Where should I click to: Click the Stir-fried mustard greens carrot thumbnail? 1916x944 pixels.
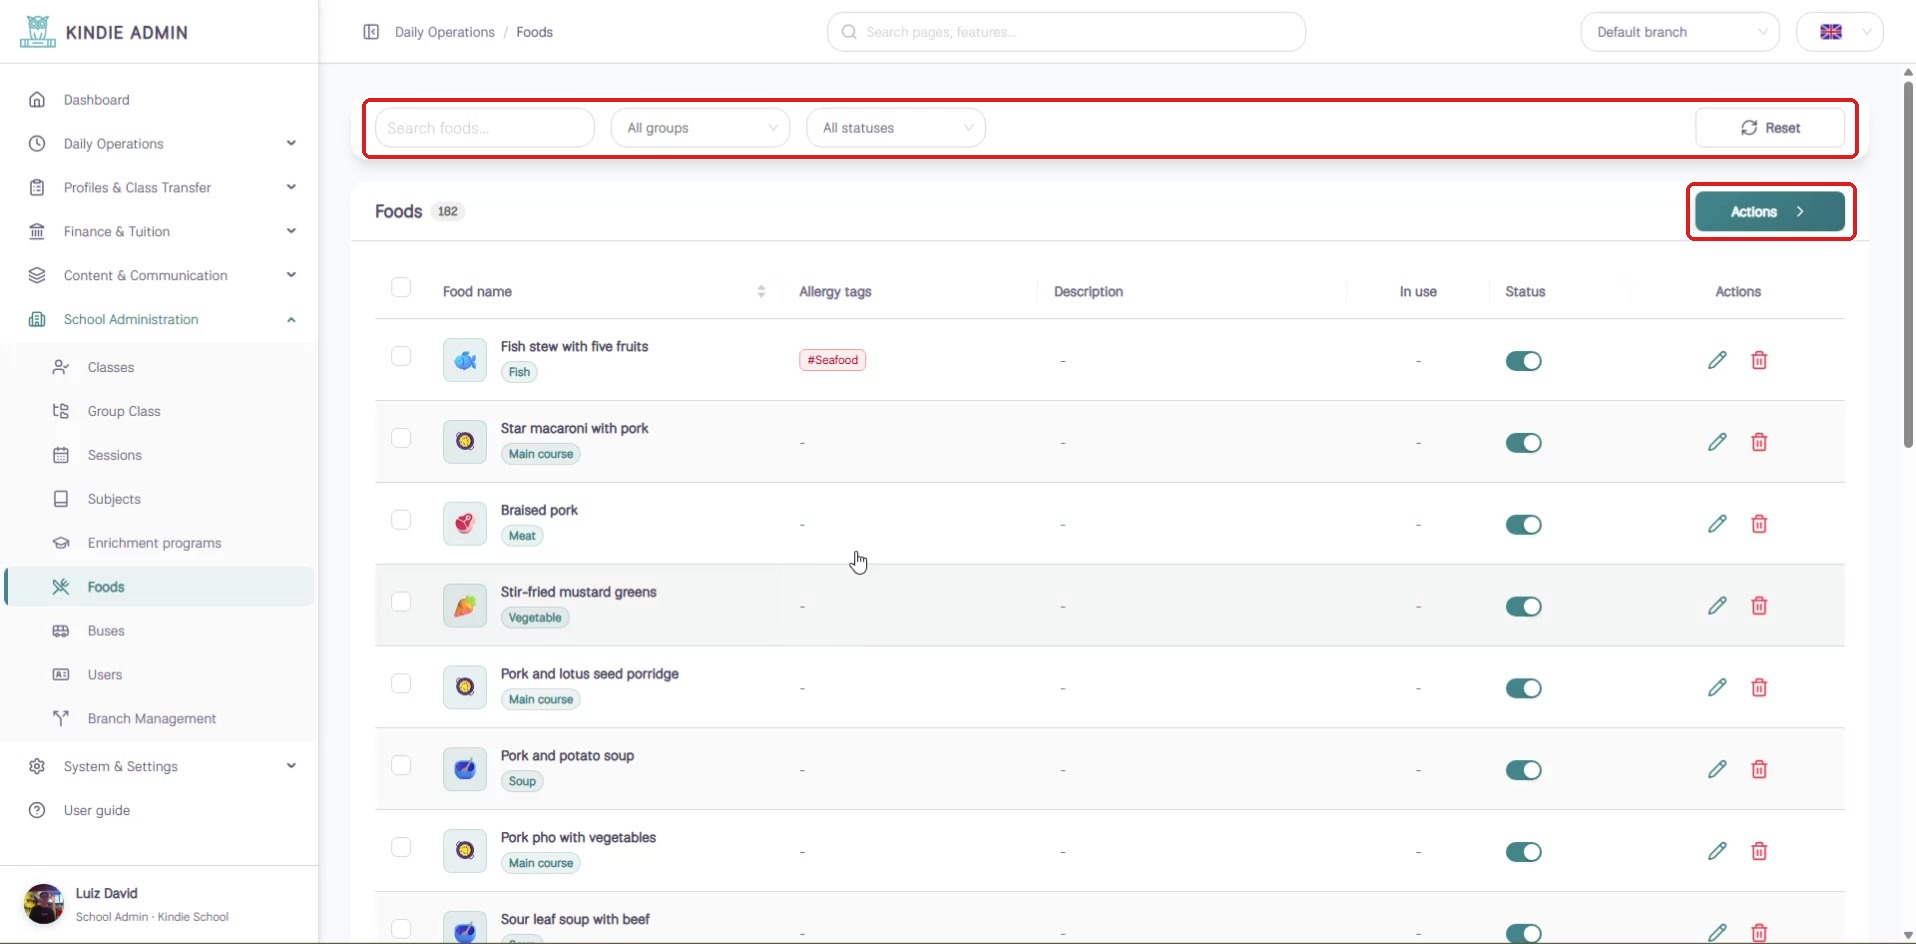click(465, 606)
